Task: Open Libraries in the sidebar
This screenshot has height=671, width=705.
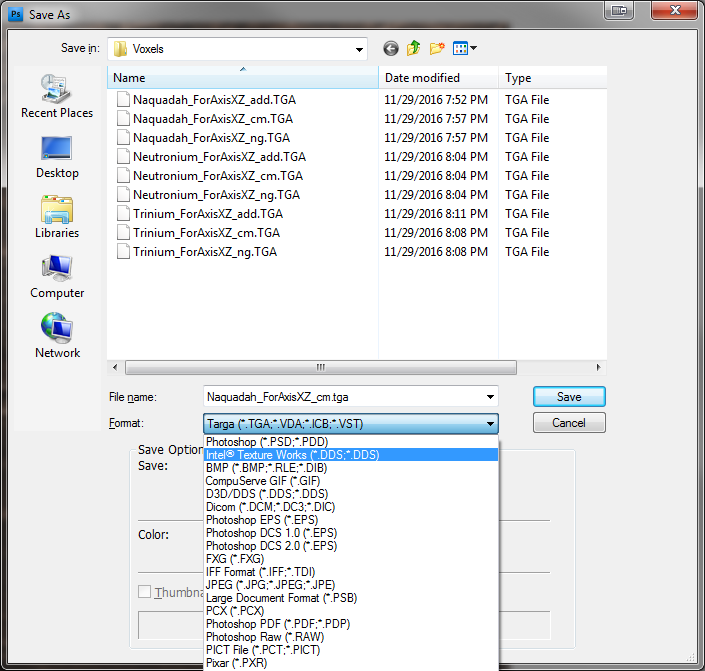Action: (57, 217)
